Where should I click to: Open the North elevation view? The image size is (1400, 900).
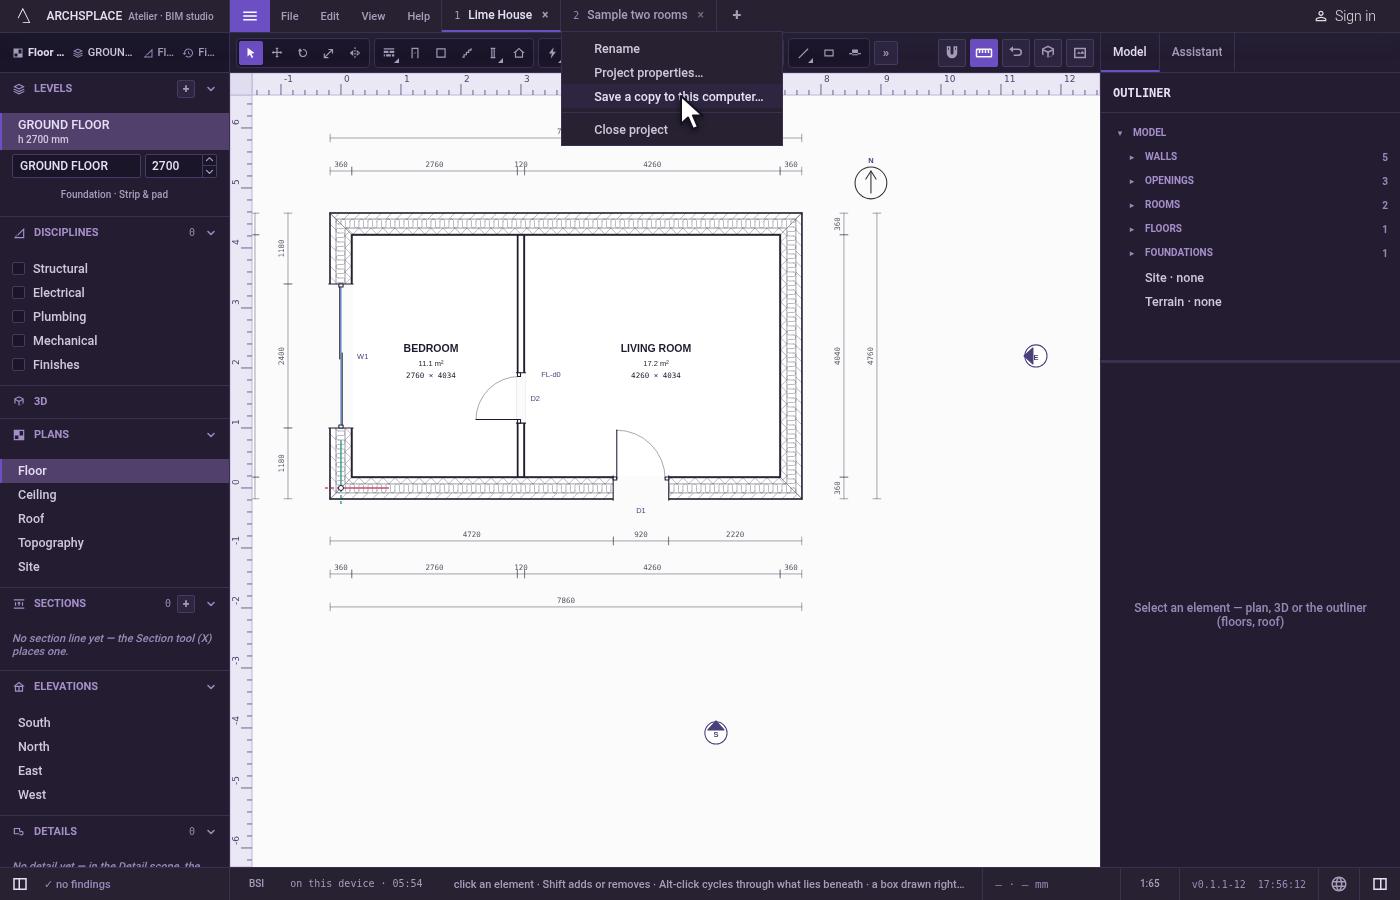115,747
